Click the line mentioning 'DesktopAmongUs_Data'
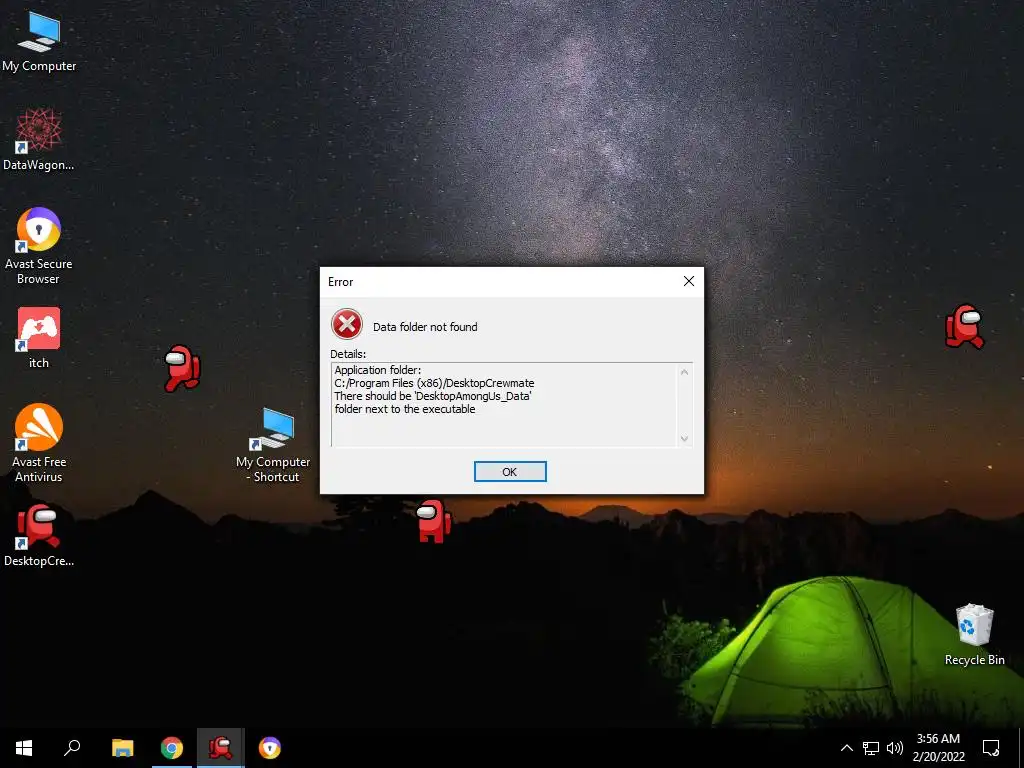 click(x=433, y=396)
